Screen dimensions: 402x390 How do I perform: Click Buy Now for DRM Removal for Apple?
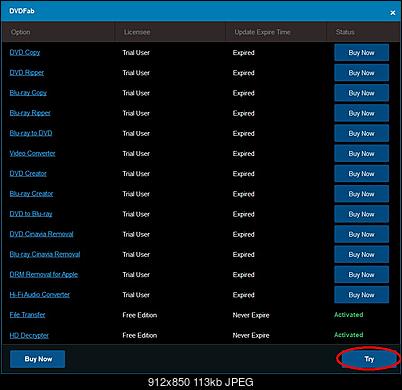click(x=361, y=275)
